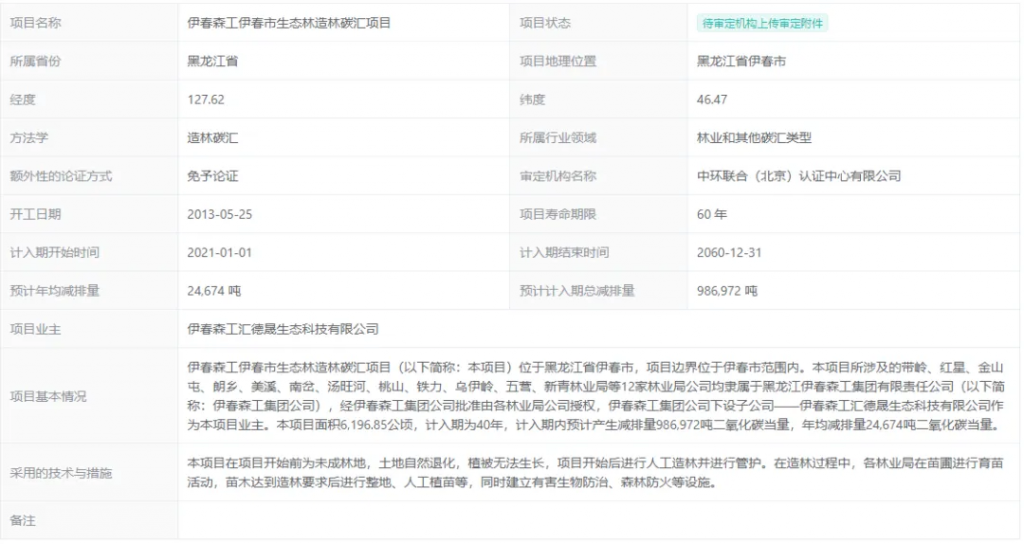Click the annual reduction value 24,674 吨
The image size is (1024, 544).
[x=214, y=291]
